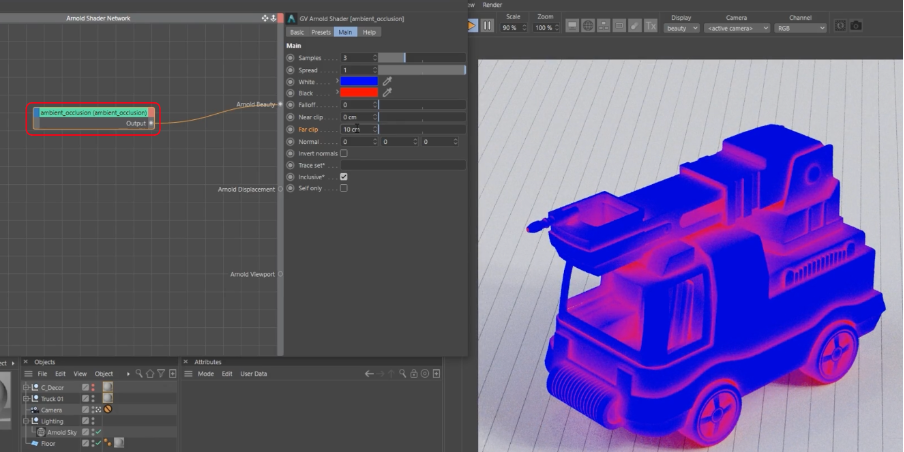Toggle the animation dot next to Samples

(291, 58)
